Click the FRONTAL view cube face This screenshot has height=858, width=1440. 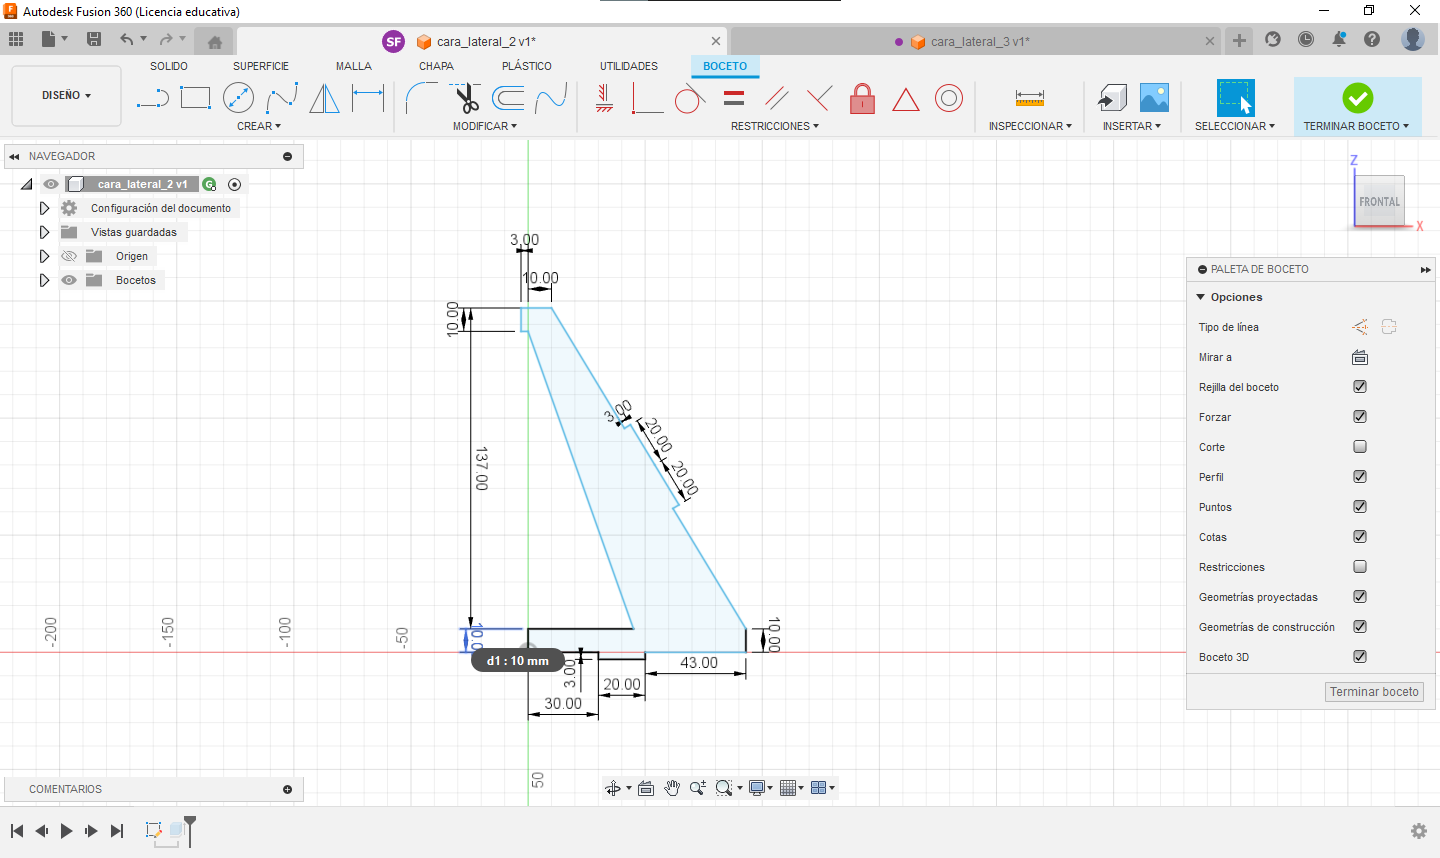click(1379, 201)
